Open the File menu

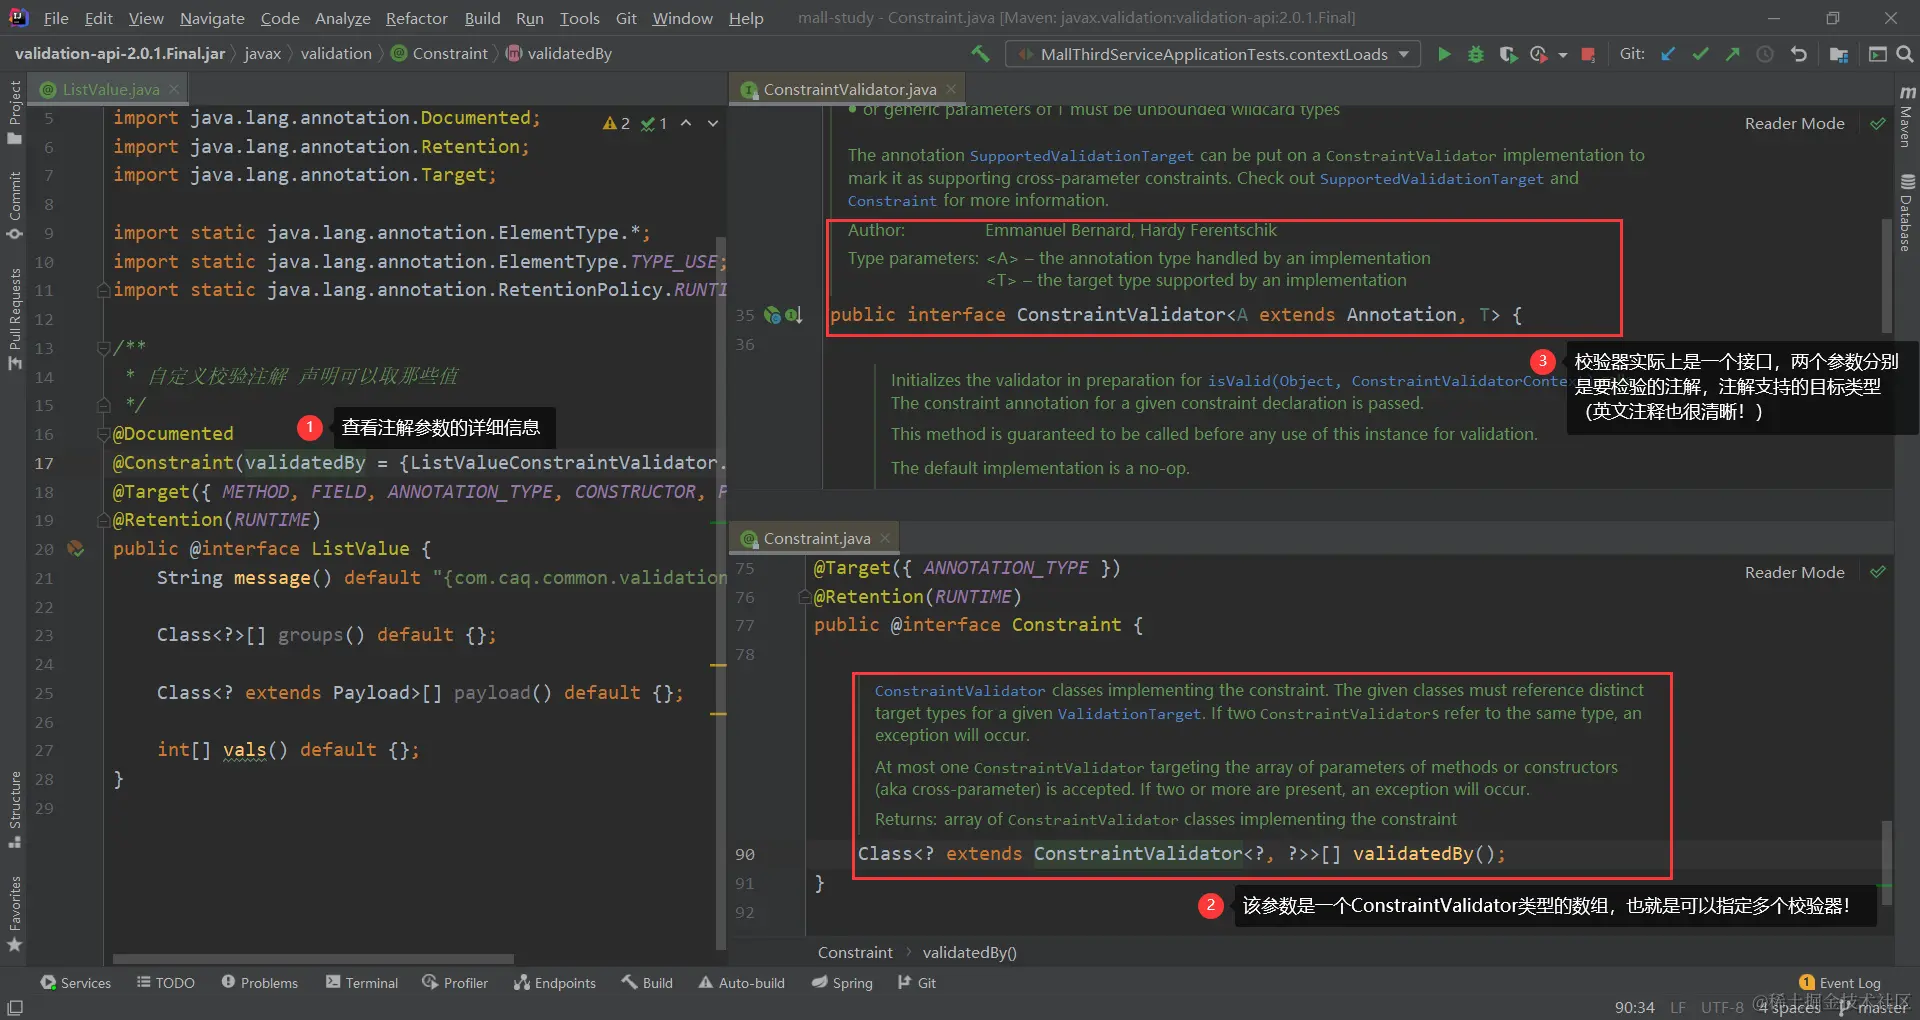(x=56, y=18)
